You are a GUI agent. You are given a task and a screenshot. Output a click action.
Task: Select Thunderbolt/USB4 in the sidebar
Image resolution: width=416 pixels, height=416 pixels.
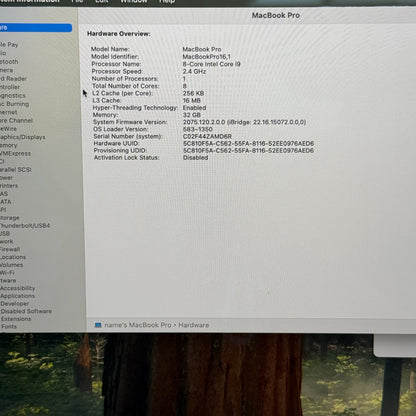pyautogui.click(x=25, y=226)
